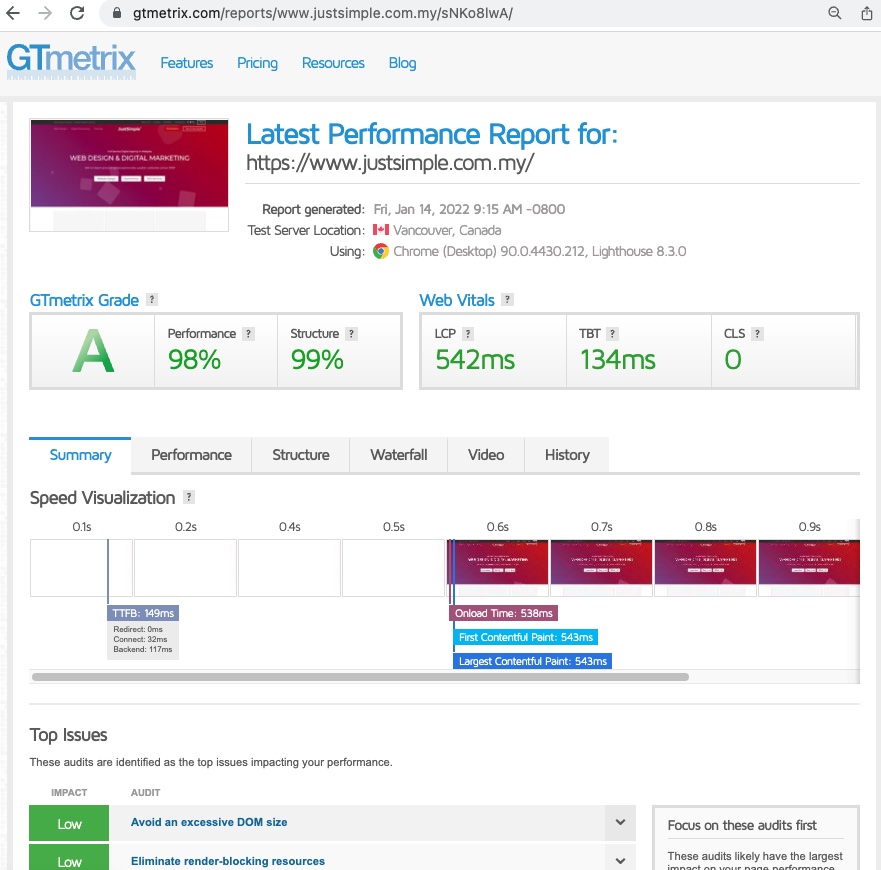881x870 pixels.
Task: Click the First Contentful Paint: 543ms marker
Action: [x=525, y=637]
